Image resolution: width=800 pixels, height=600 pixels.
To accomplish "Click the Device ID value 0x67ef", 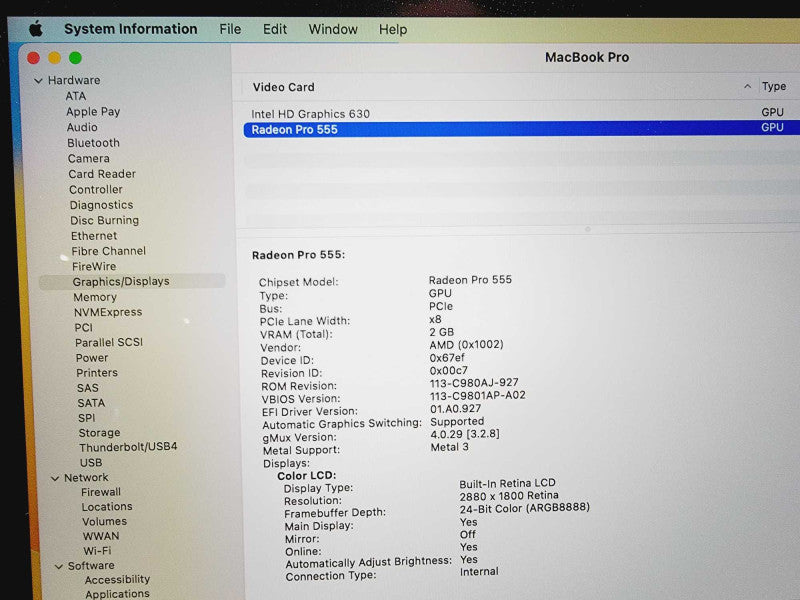I will pos(447,358).
